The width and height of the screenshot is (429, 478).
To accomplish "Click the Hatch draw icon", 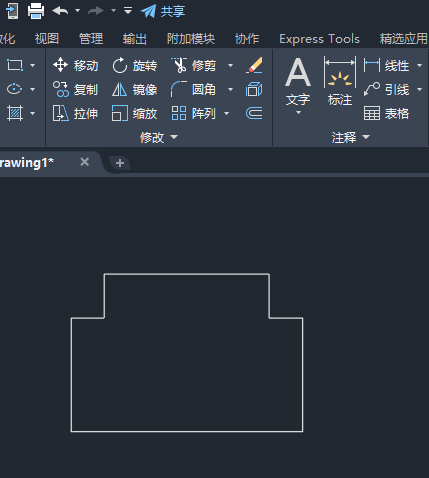I will coord(15,113).
